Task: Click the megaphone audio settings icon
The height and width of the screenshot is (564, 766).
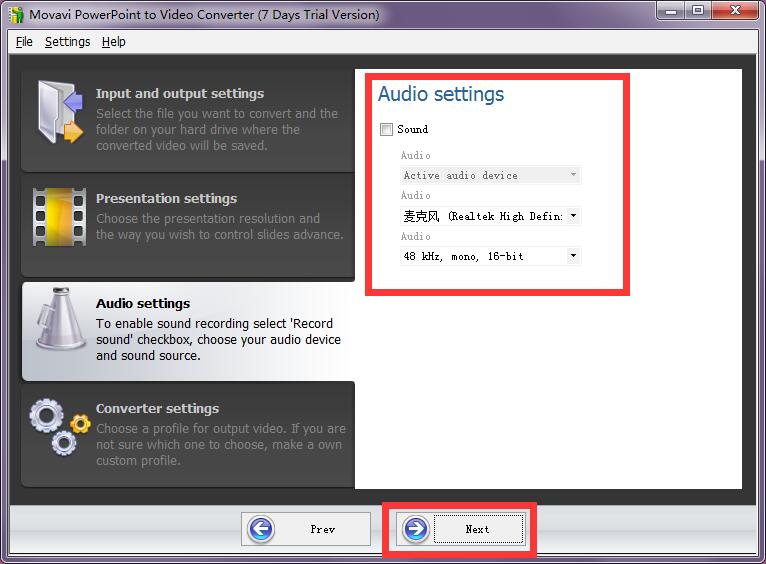Action: (x=62, y=318)
